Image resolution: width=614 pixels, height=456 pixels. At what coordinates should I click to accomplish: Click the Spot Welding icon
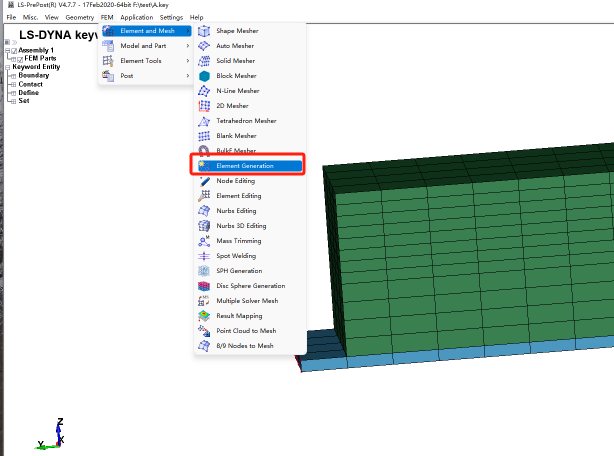pos(204,256)
